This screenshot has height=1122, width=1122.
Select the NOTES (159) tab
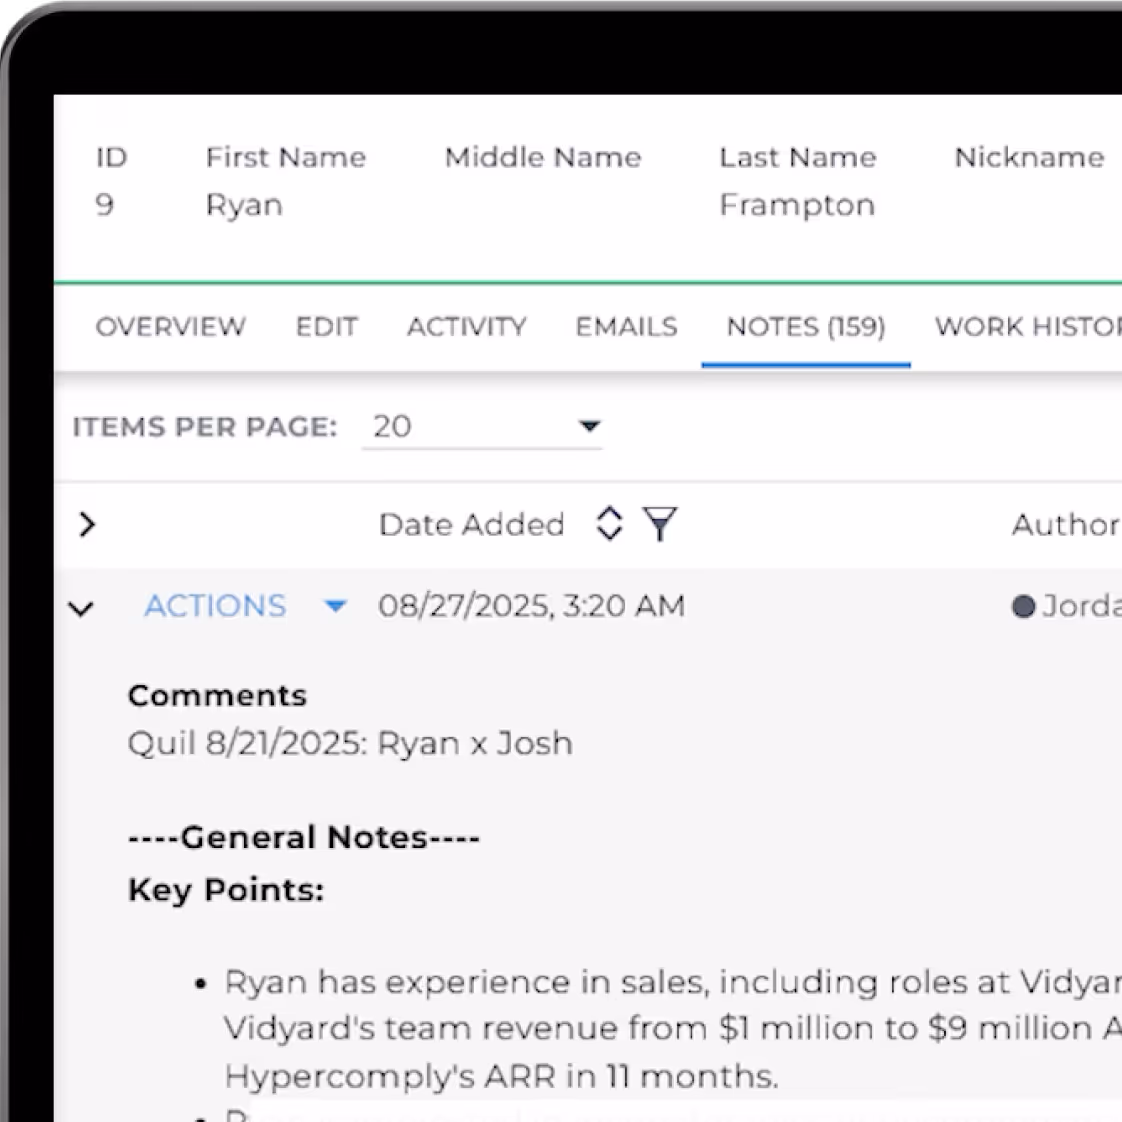pos(806,327)
